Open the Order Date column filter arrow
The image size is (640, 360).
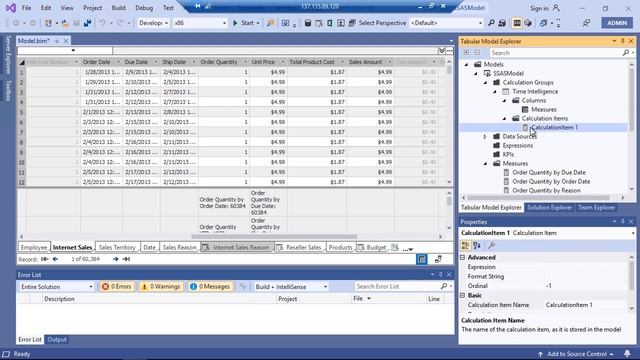click(118, 62)
